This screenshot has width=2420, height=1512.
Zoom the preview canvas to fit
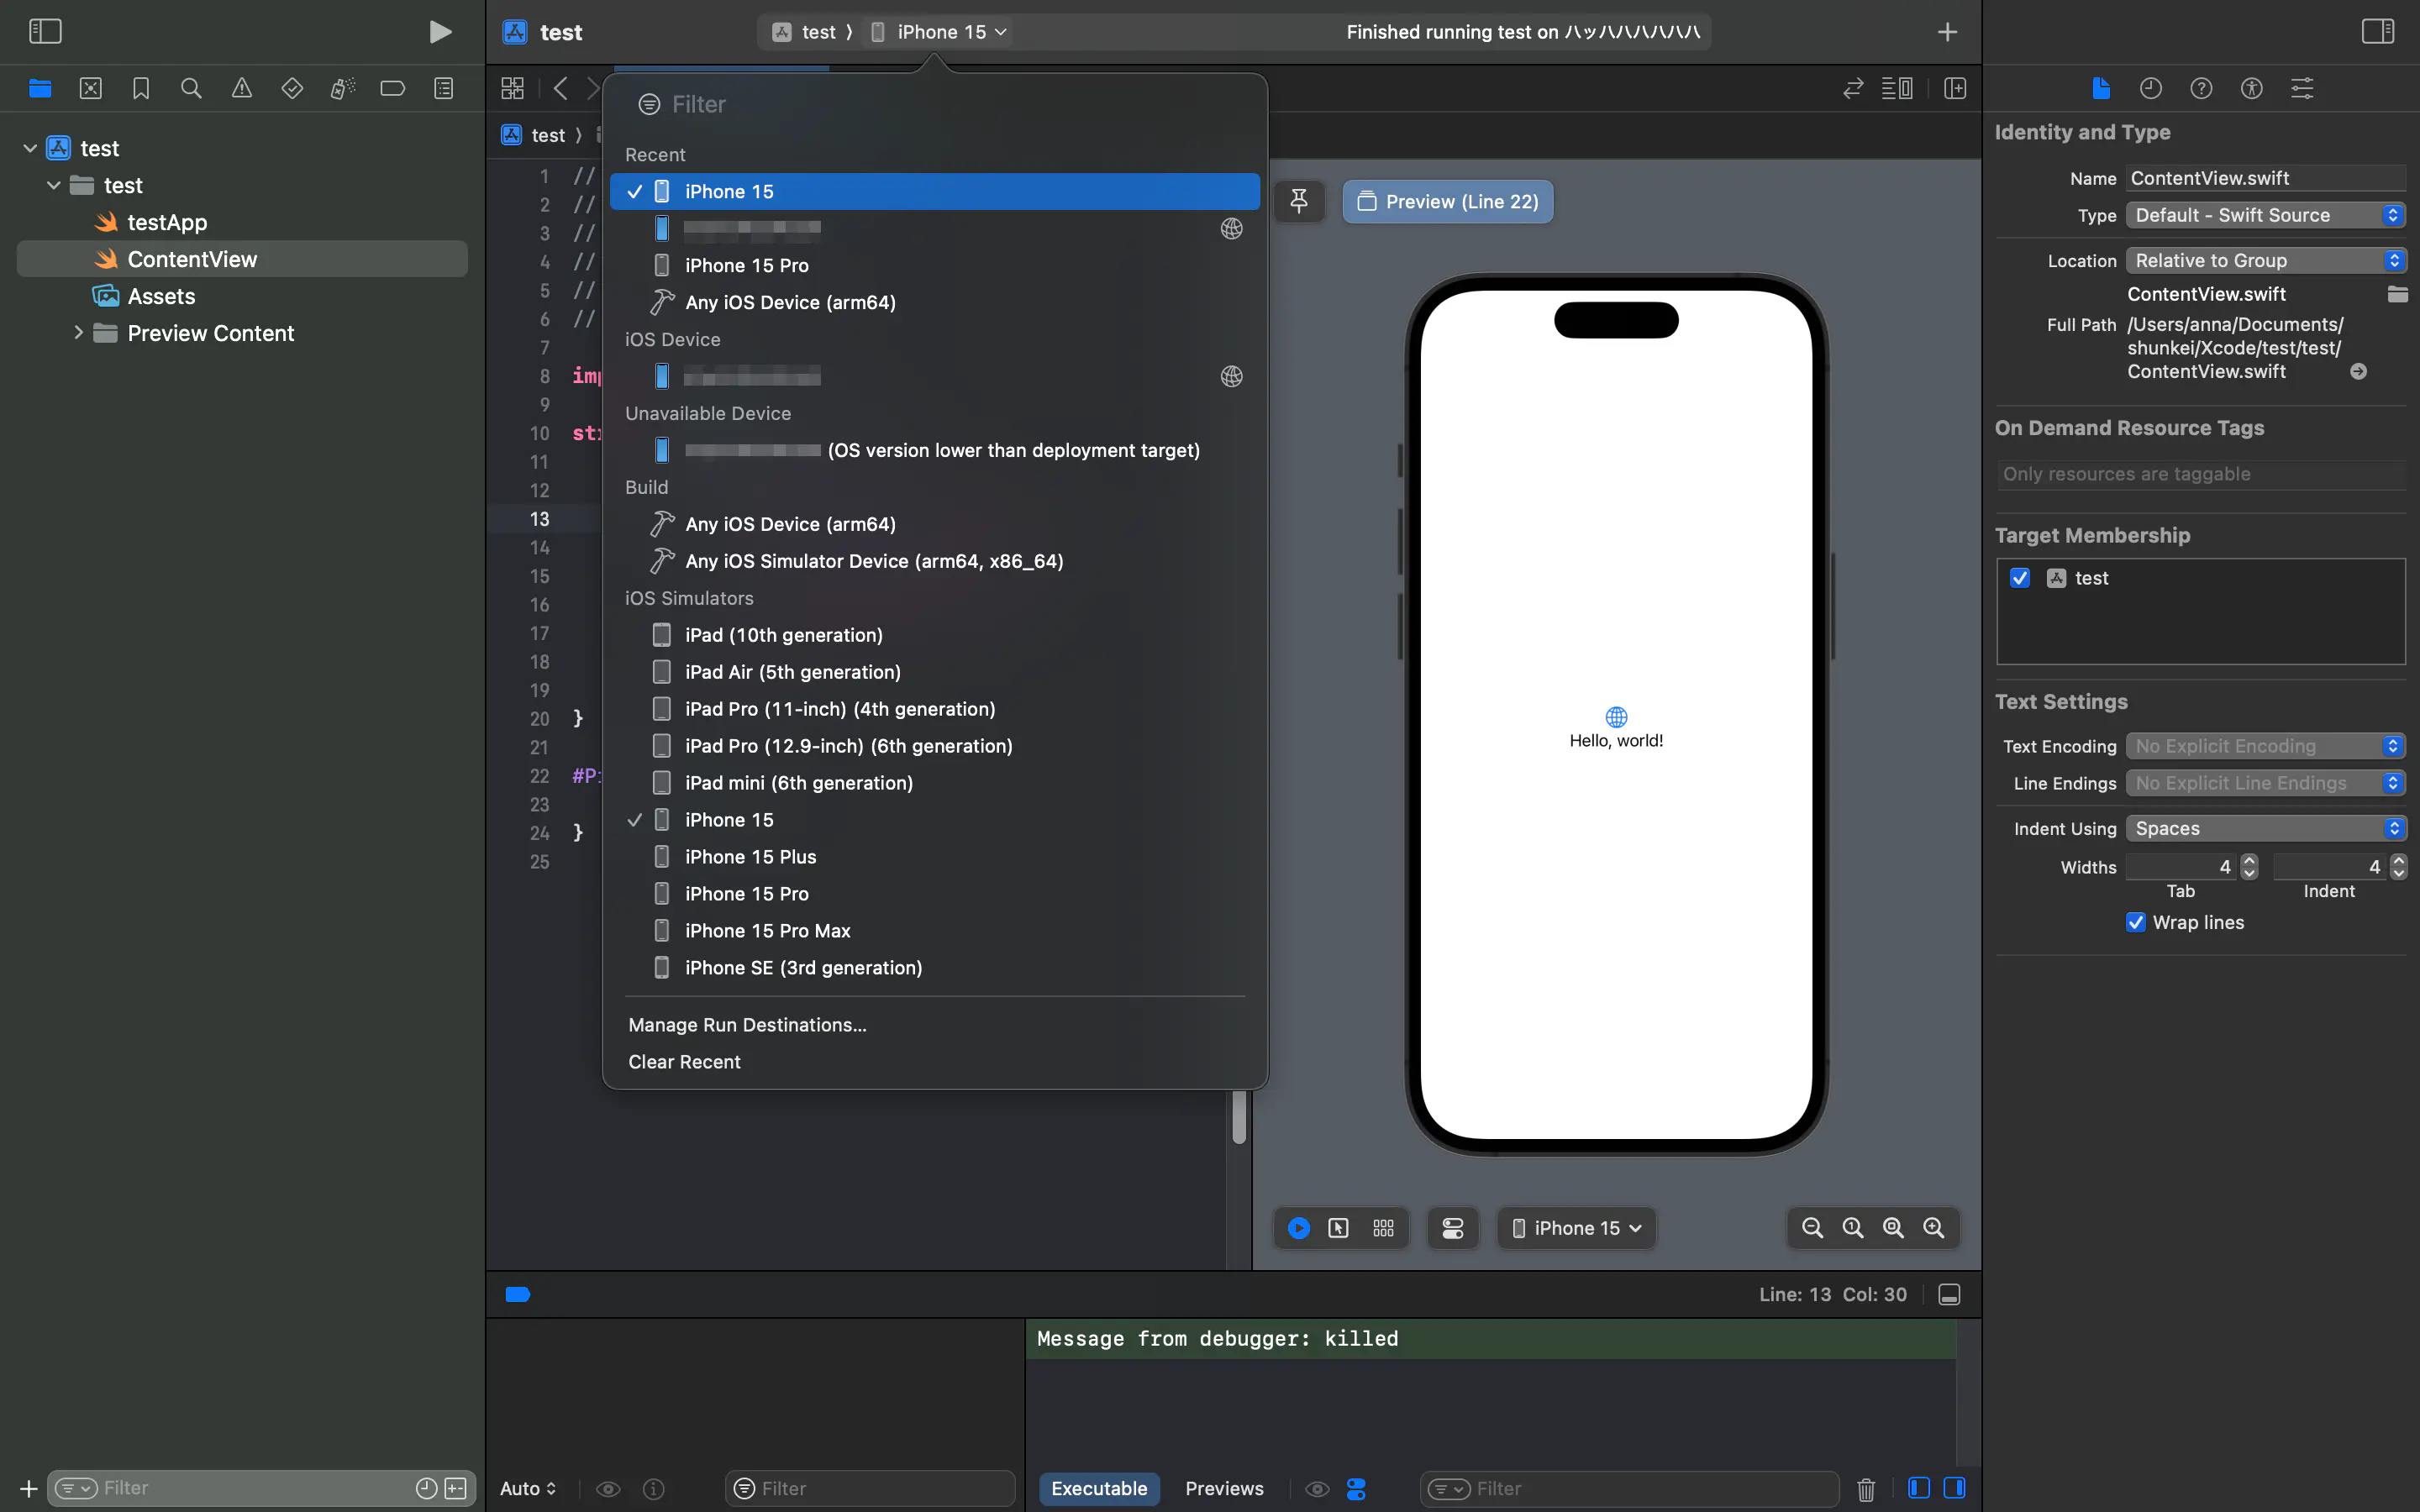click(x=1893, y=1228)
